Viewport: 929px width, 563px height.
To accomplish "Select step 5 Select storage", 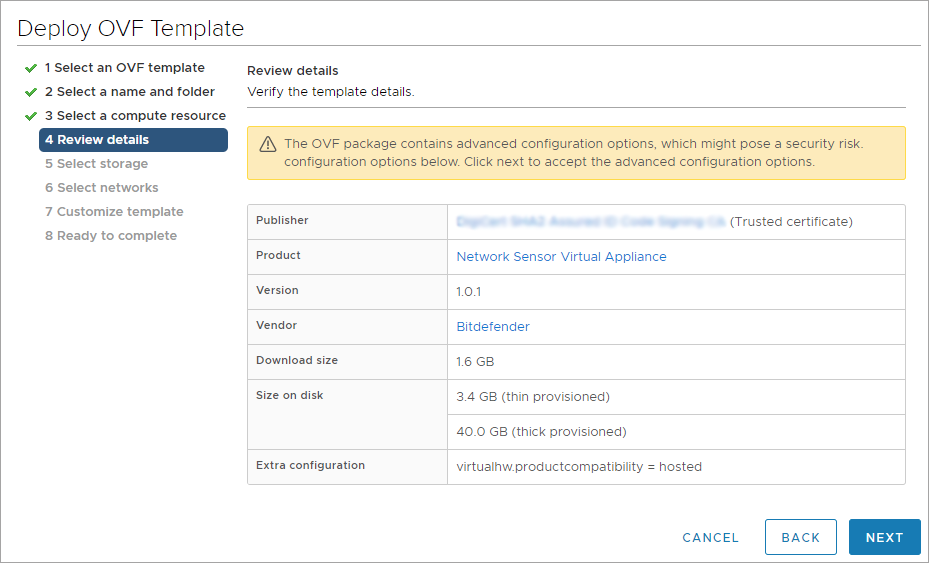I will (97, 164).
